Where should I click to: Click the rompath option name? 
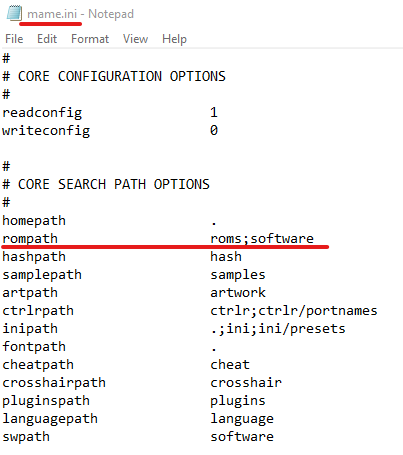click(x=30, y=239)
